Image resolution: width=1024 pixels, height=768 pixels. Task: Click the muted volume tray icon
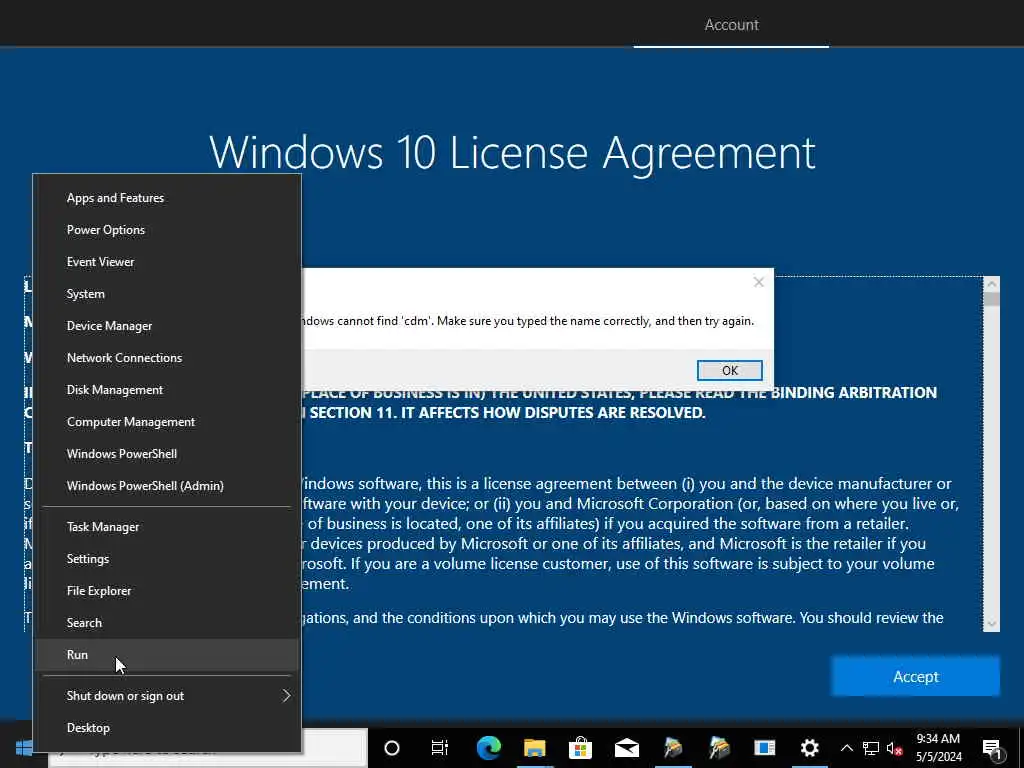[895, 748]
